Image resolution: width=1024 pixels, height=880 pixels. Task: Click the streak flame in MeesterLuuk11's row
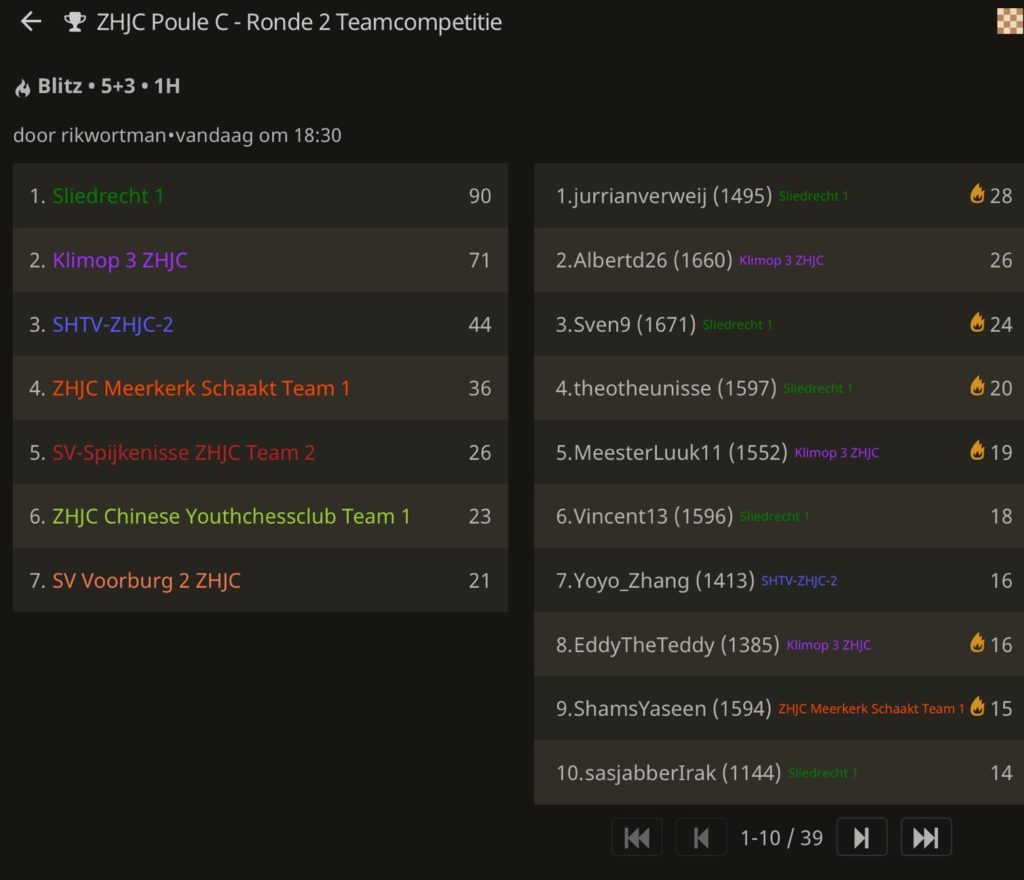977,450
